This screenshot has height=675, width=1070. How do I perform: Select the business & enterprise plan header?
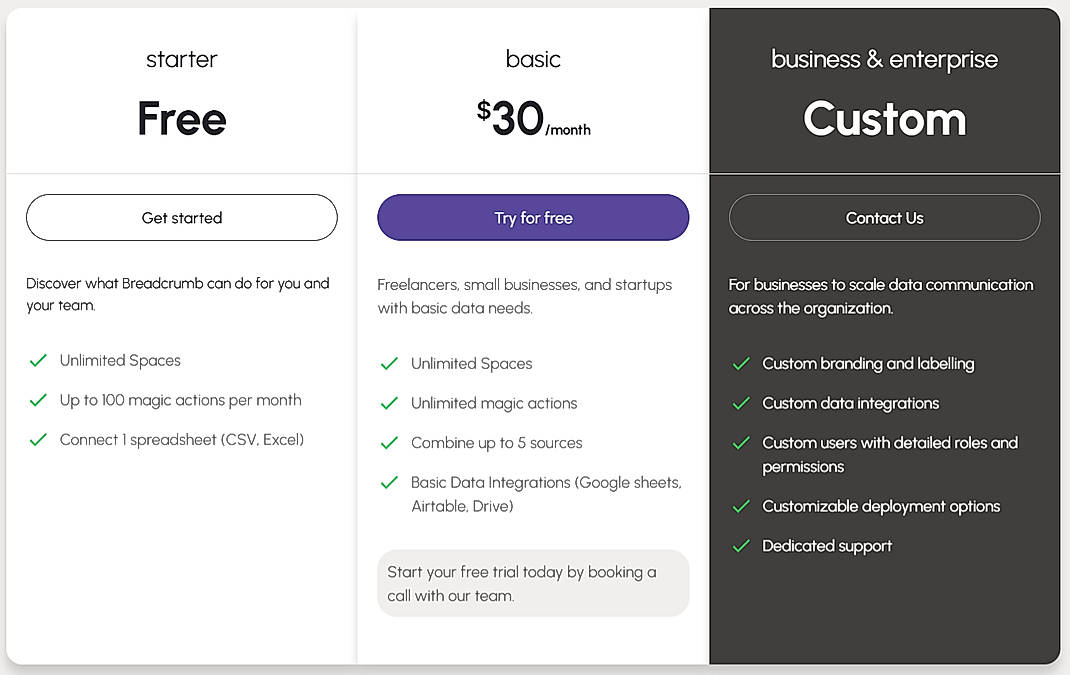click(884, 59)
